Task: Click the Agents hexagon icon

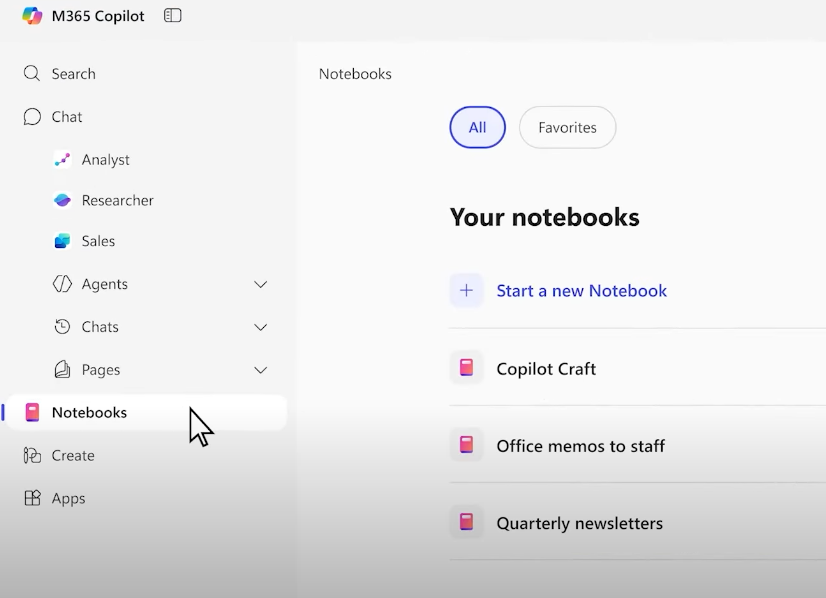Action: [62, 284]
